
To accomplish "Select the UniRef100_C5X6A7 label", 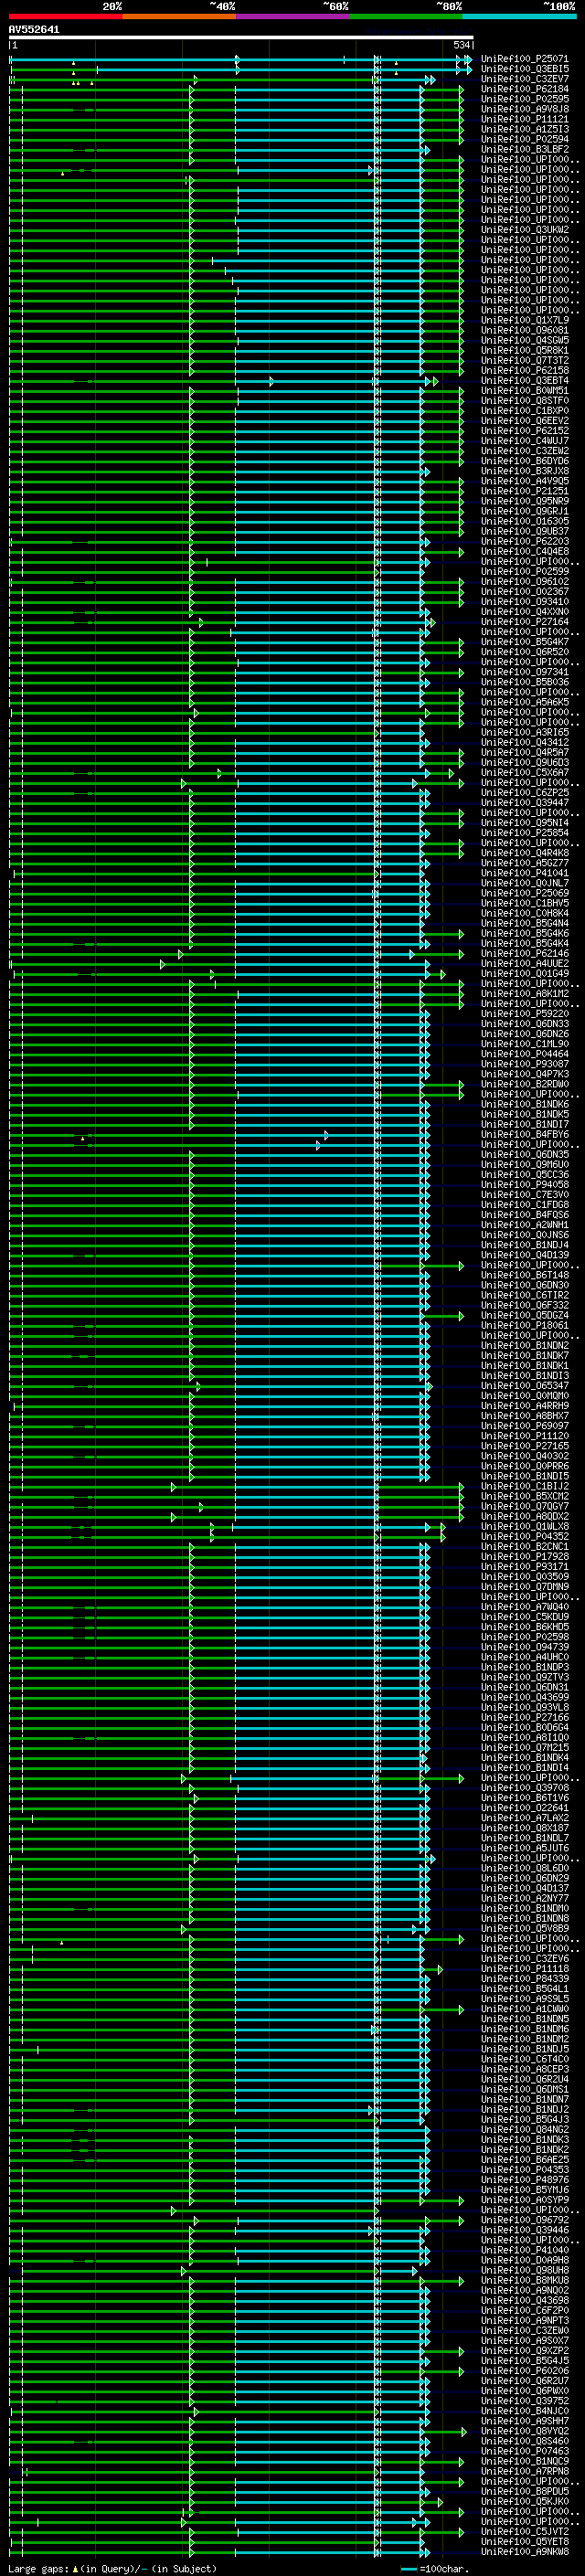I will tap(524, 772).
